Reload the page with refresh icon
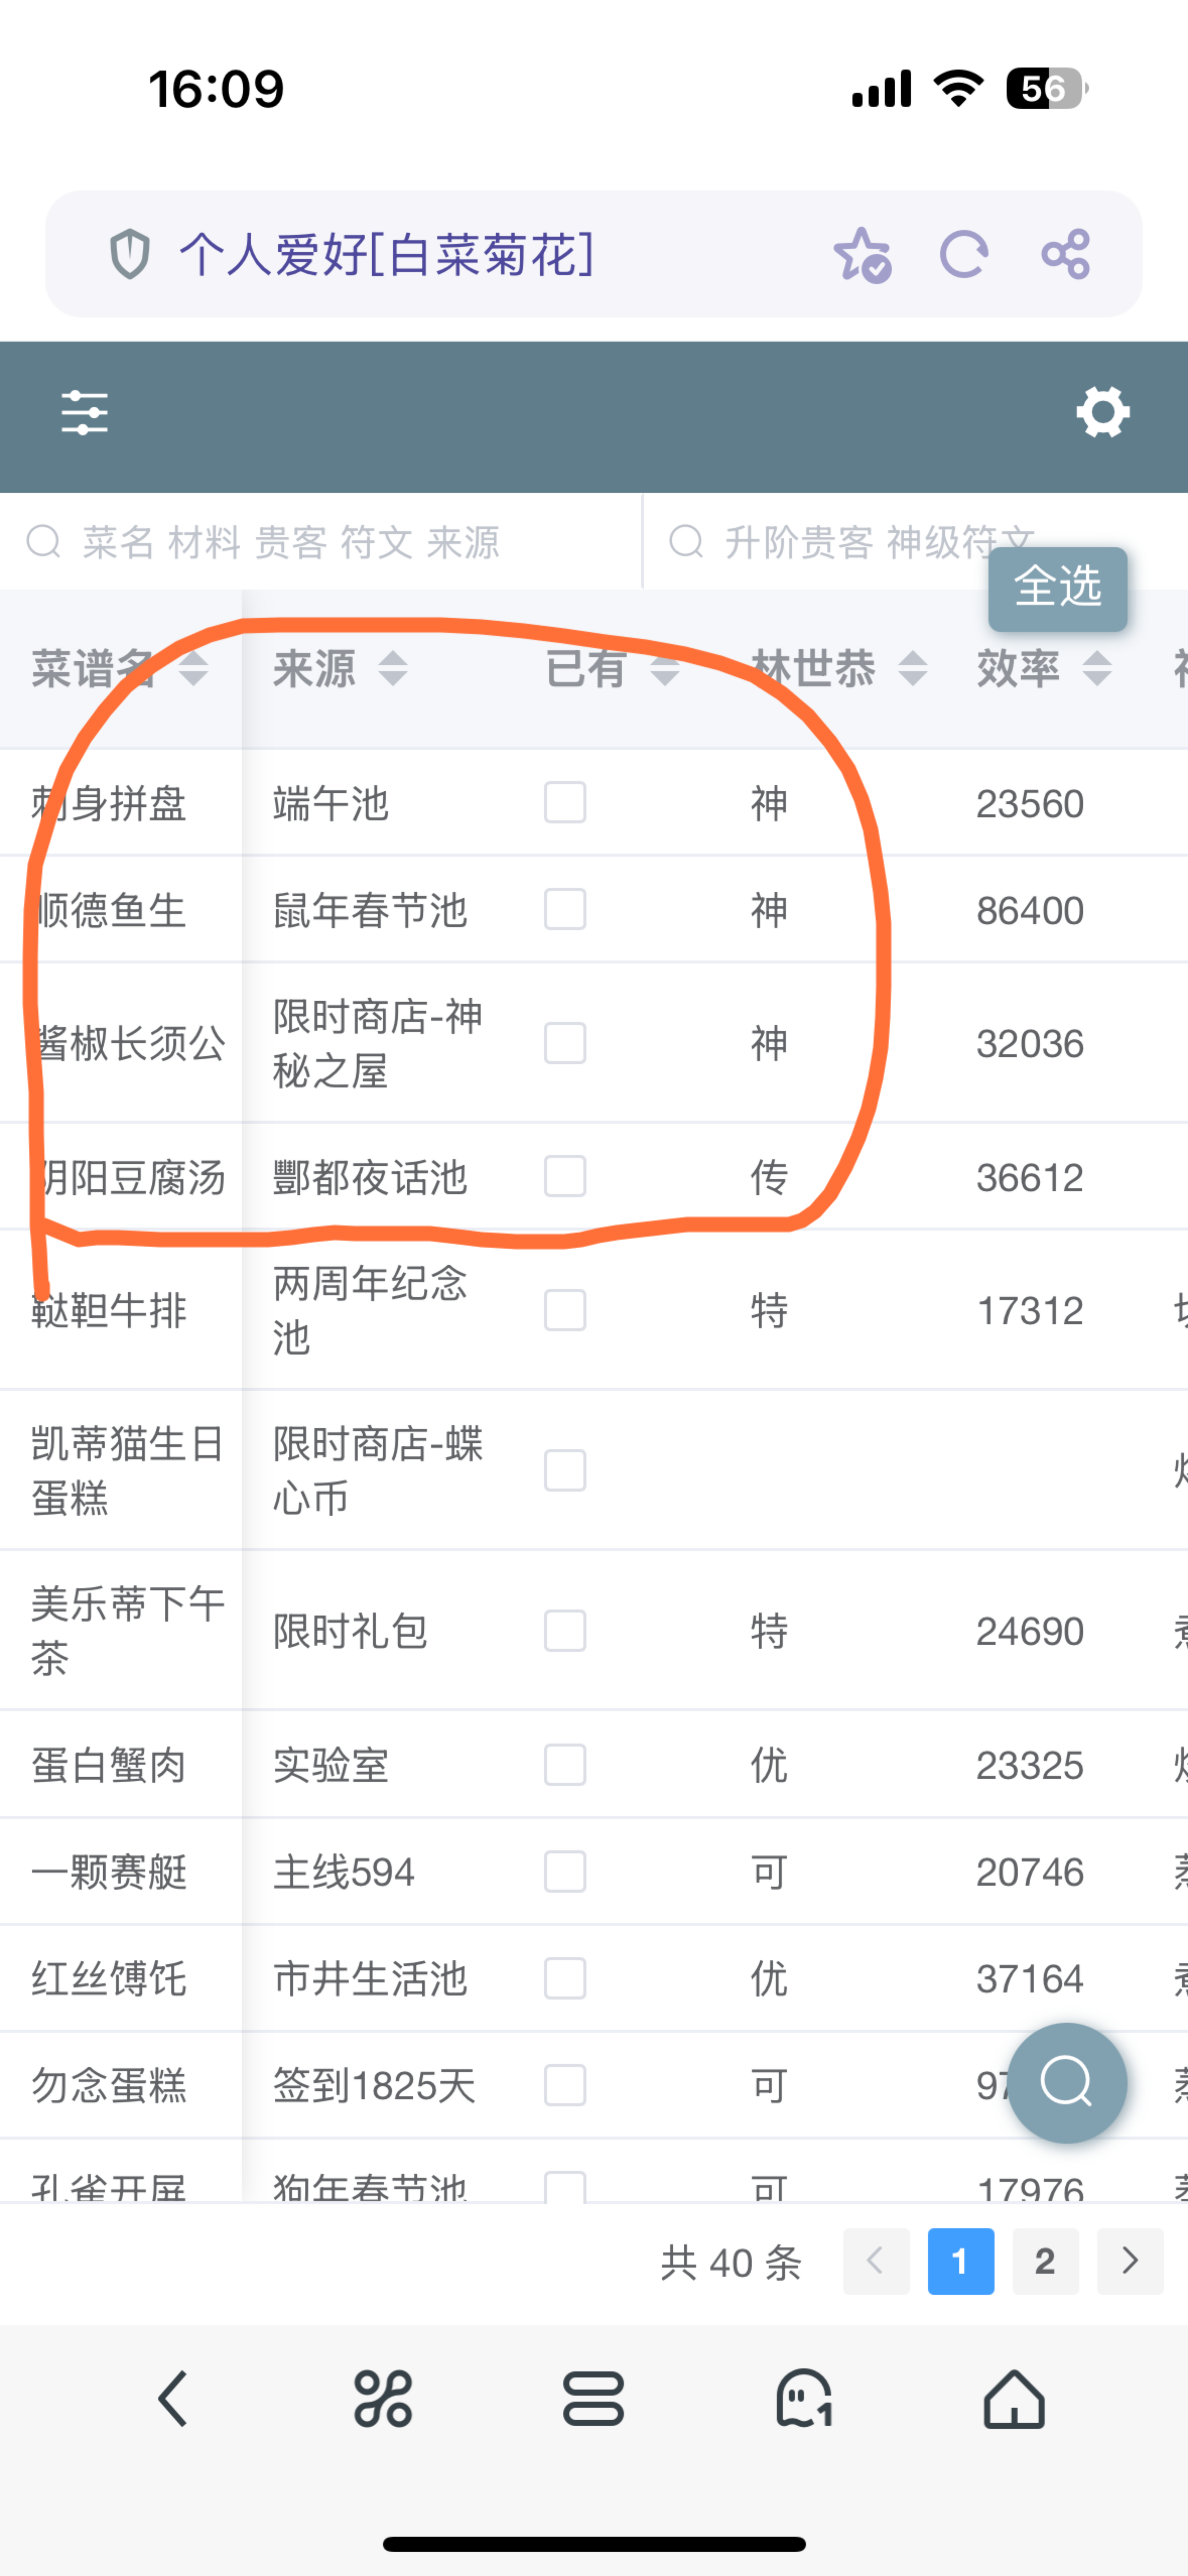The height and width of the screenshot is (2576, 1188). tap(964, 254)
